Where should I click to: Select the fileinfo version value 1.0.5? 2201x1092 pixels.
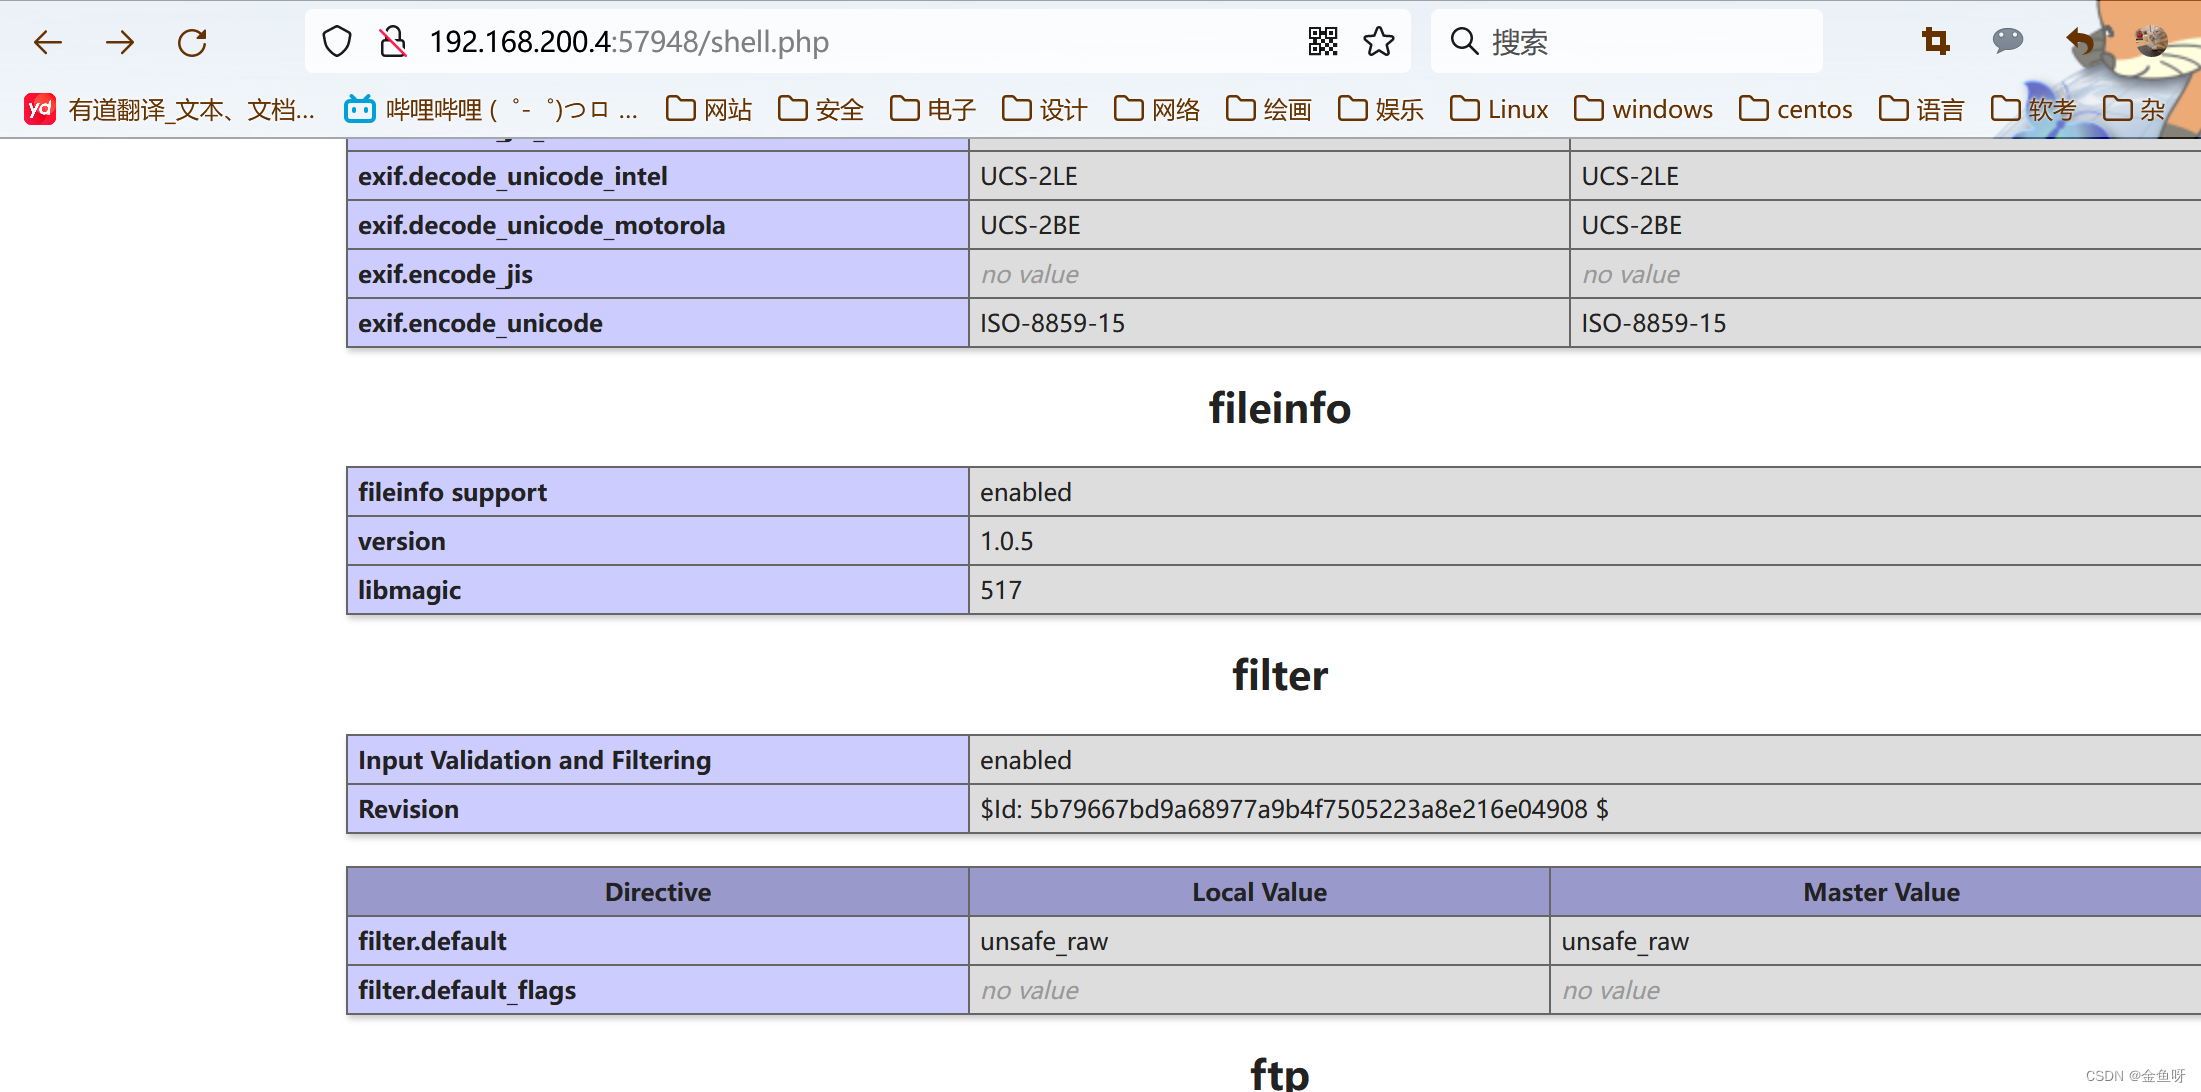(x=1006, y=541)
